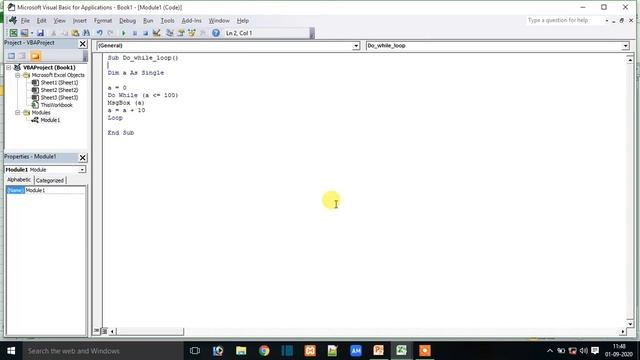Click the 'Do While (a <= 100)' line
Screen dimensions: 640x360
(x=143, y=95)
